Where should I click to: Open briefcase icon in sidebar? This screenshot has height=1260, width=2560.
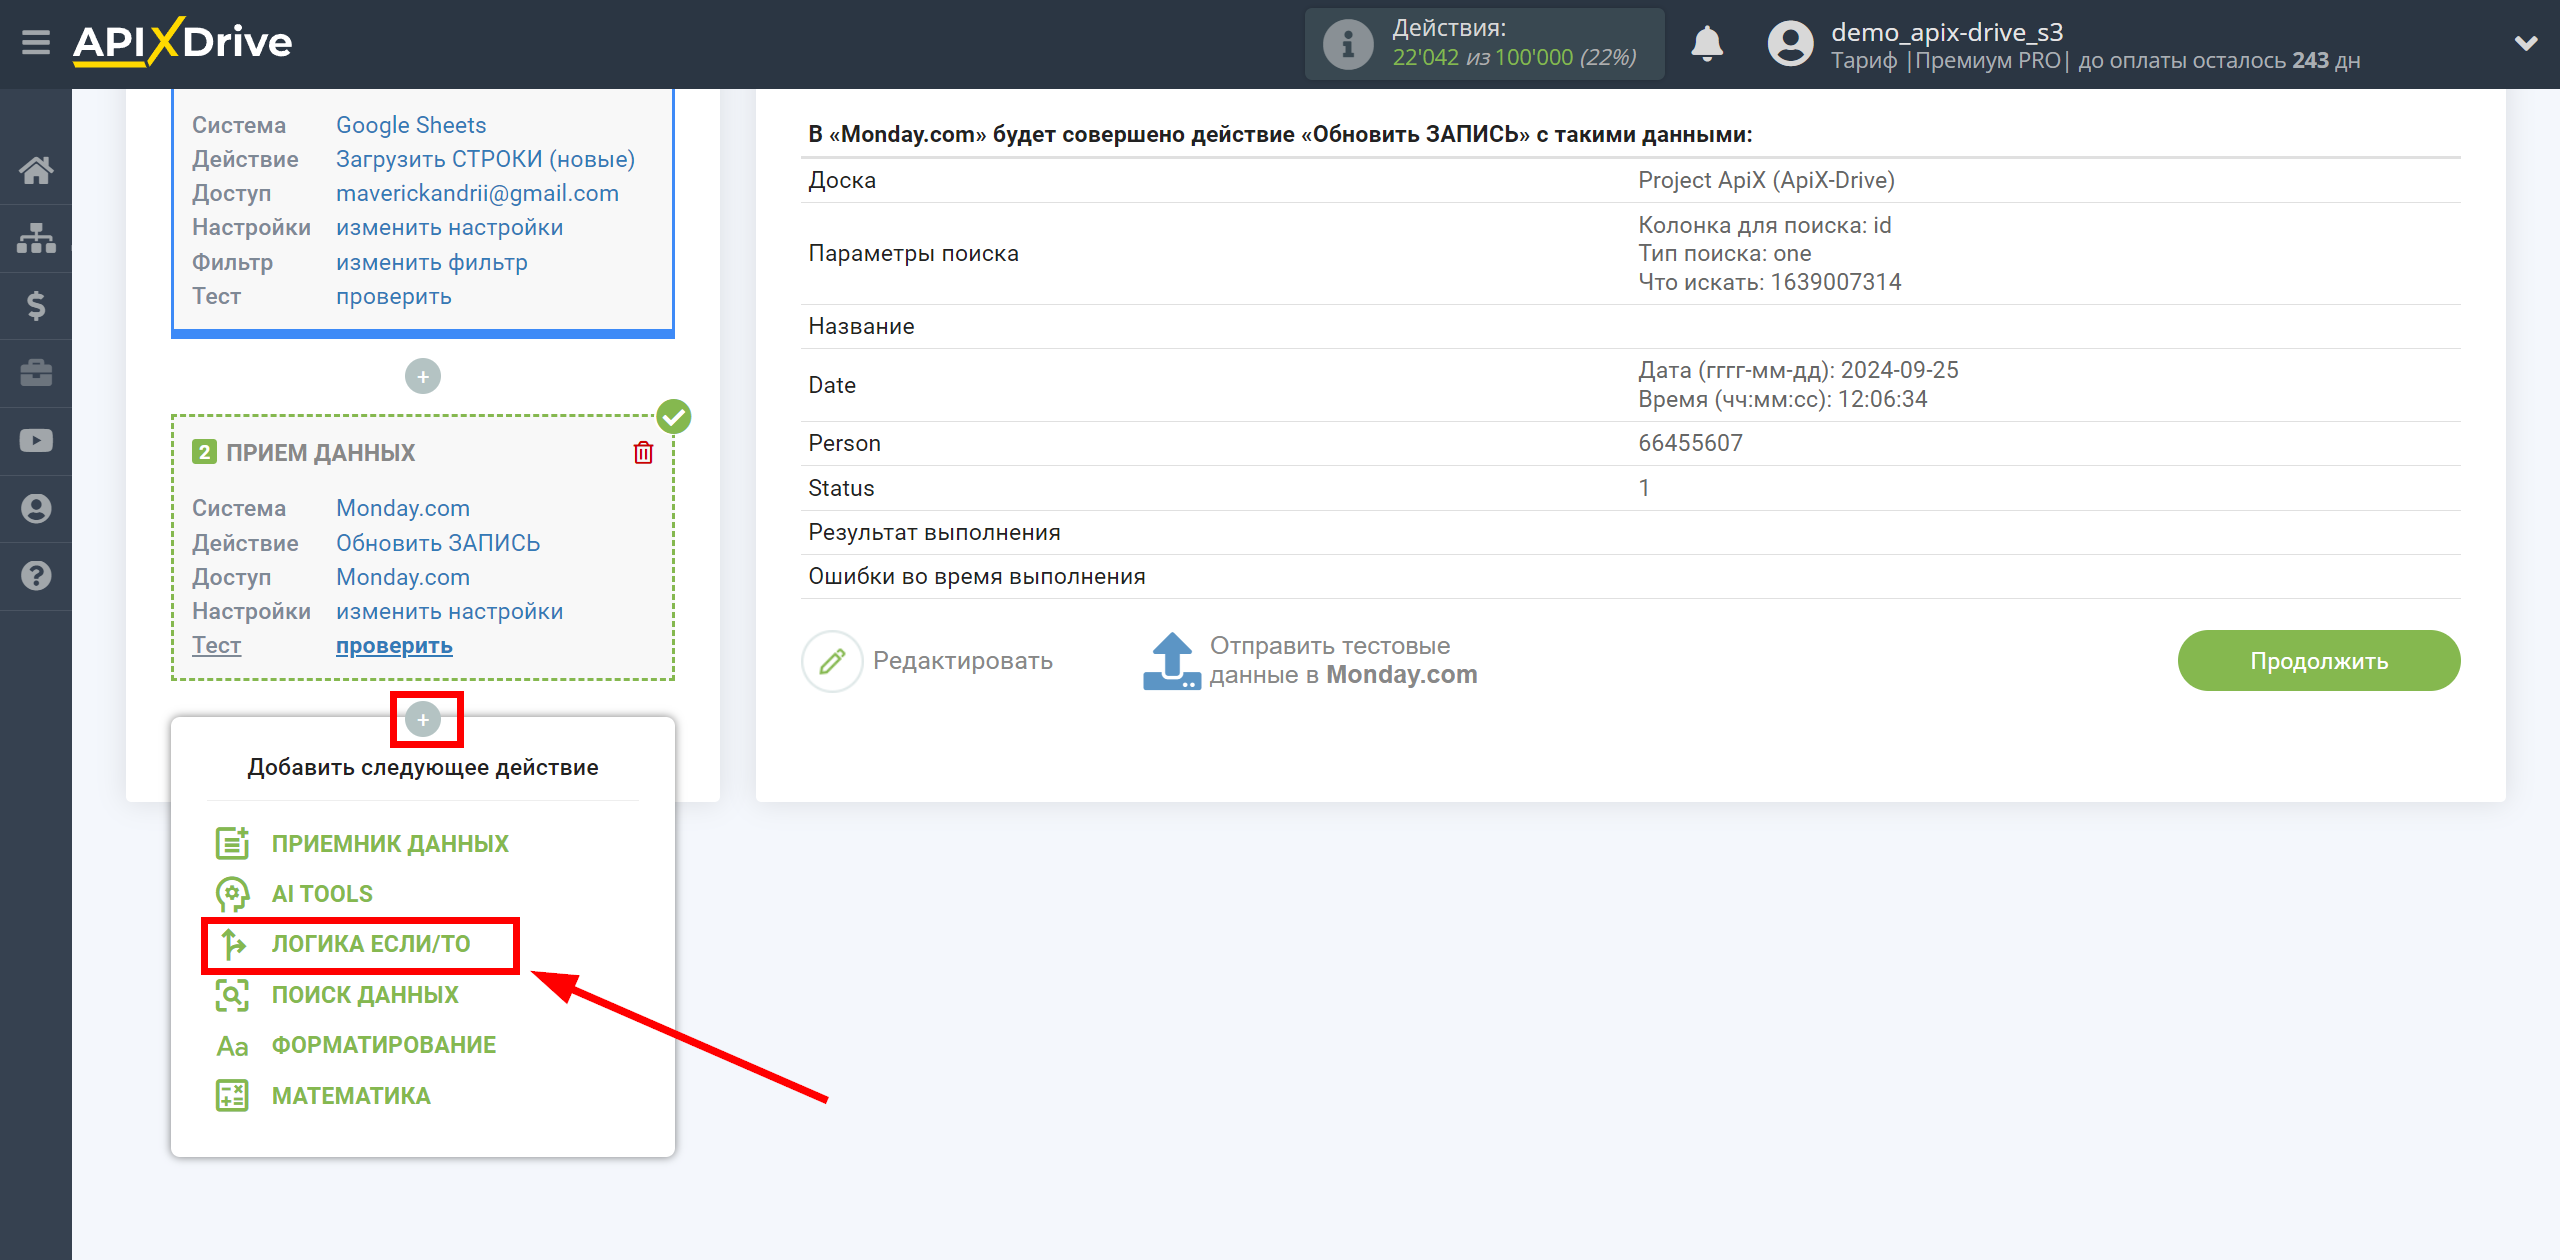point(36,373)
